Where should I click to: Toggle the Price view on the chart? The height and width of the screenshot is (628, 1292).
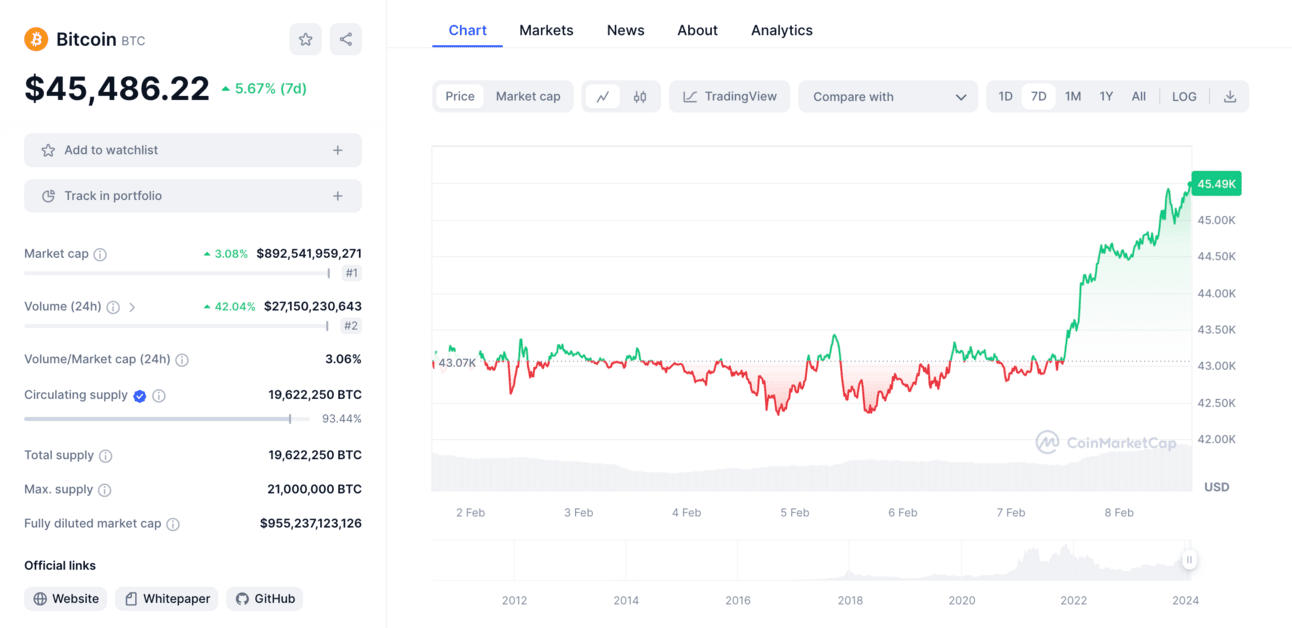pos(460,96)
